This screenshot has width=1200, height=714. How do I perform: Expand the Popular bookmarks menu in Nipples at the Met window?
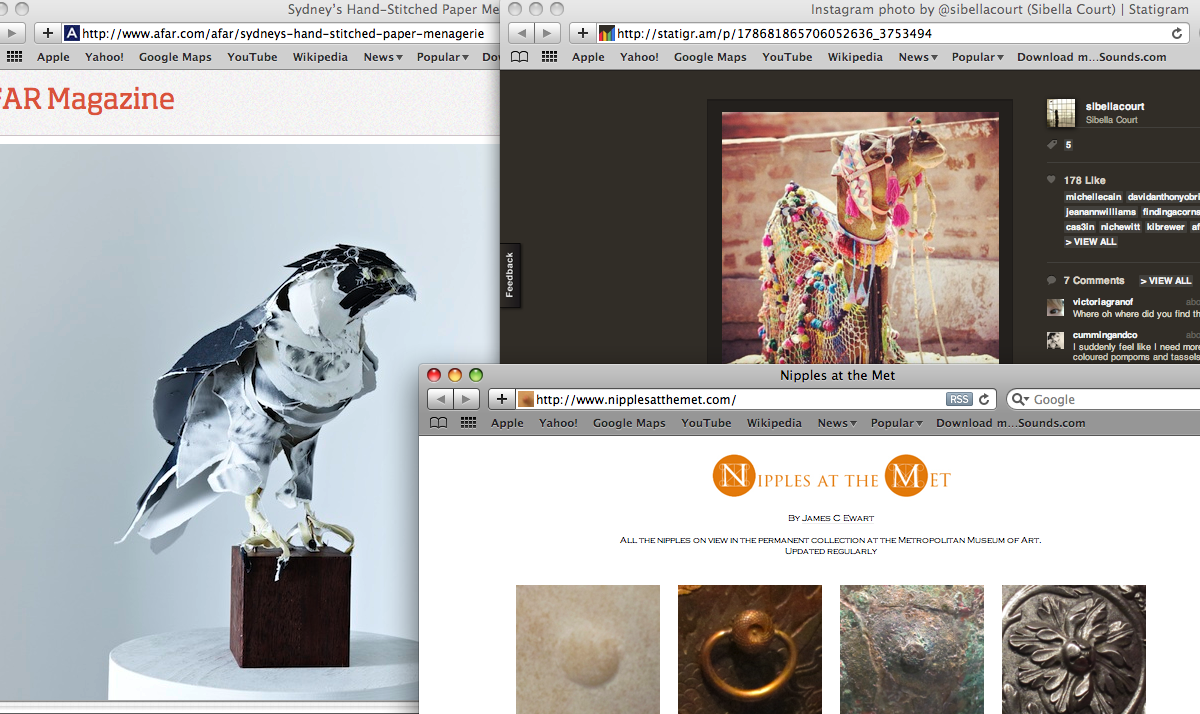coord(897,423)
